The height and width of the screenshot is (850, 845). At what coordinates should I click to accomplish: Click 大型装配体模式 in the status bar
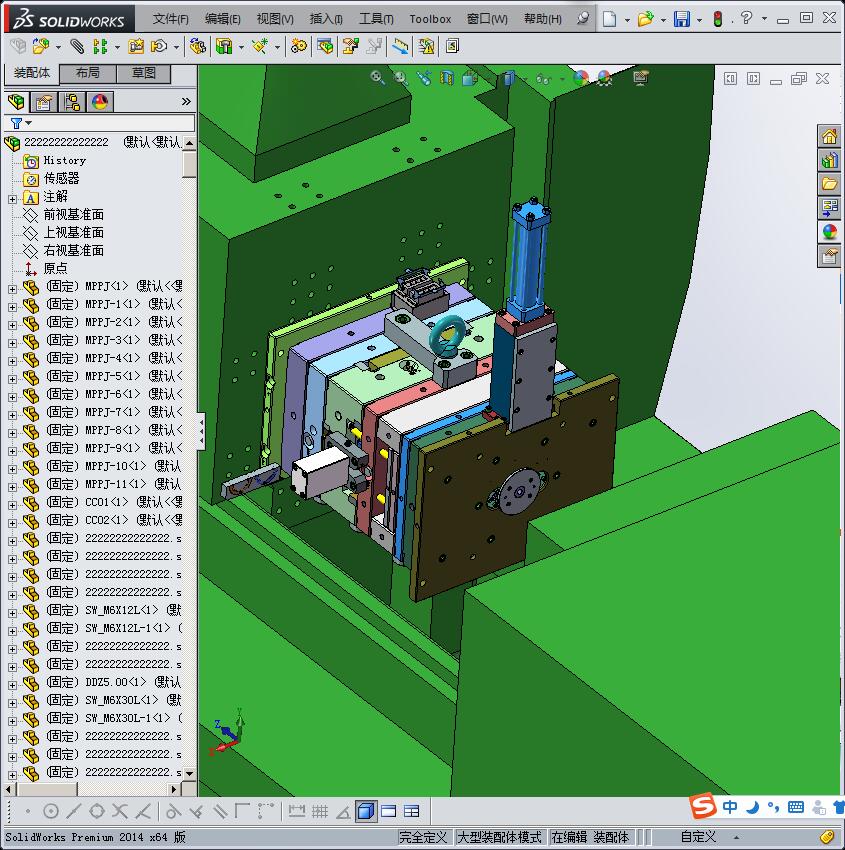(499, 837)
